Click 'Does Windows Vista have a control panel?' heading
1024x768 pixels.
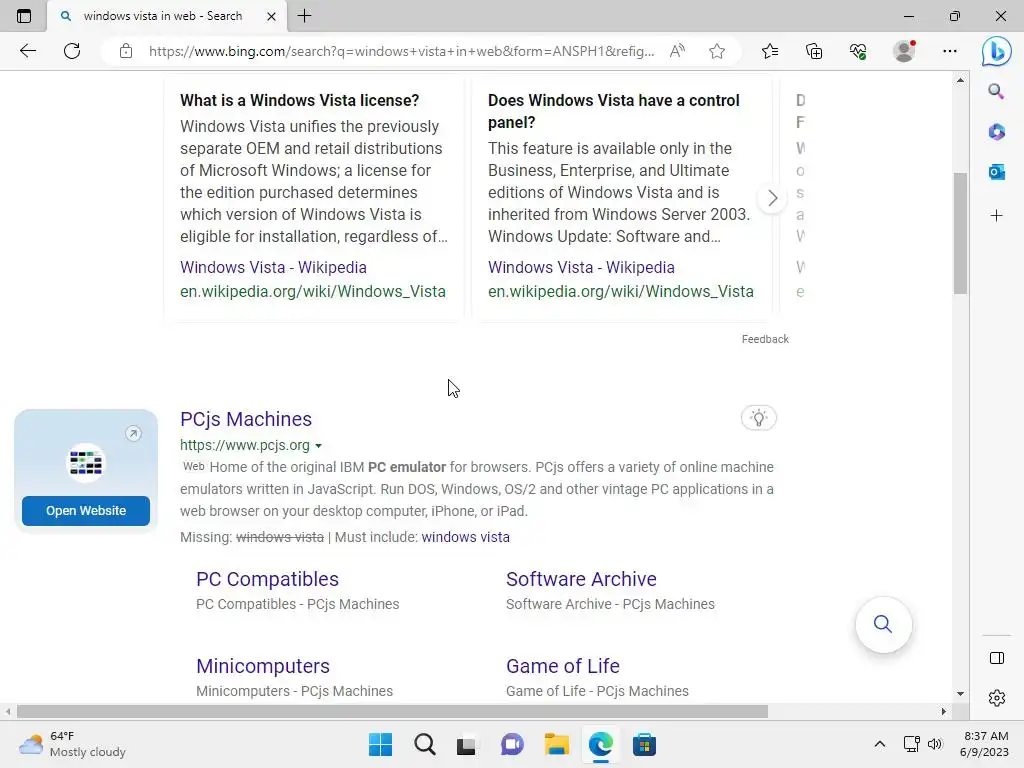[613, 111]
